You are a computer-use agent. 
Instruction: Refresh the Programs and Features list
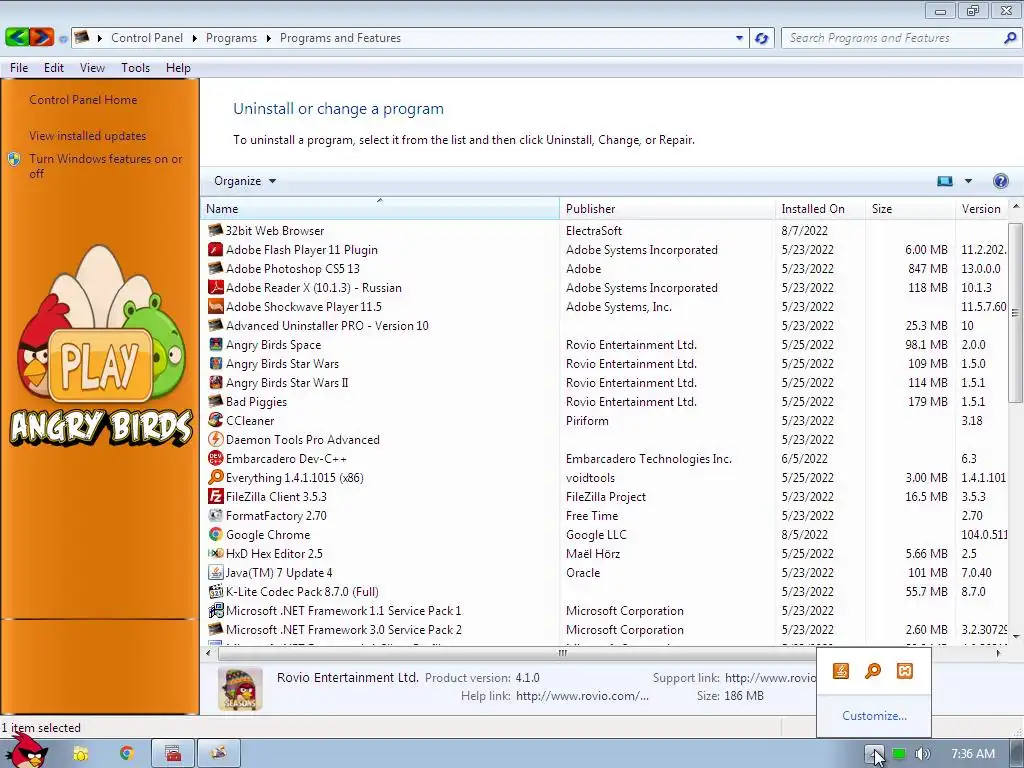coord(761,38)
